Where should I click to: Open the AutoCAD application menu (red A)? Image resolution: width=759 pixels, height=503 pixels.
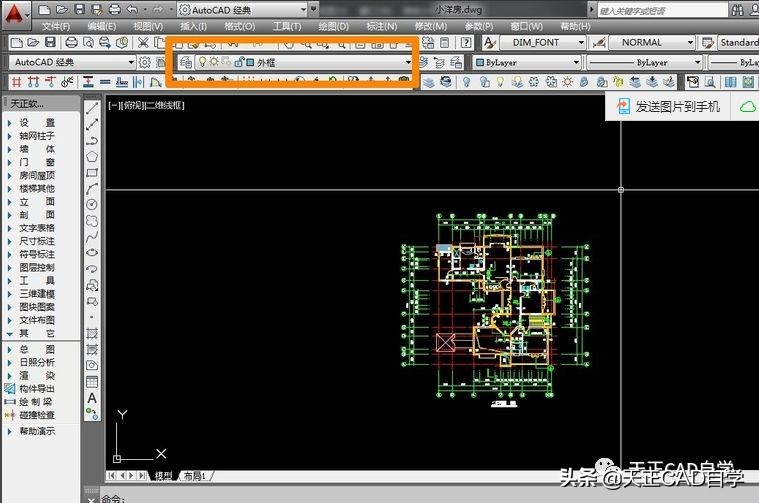pos(15,14)
